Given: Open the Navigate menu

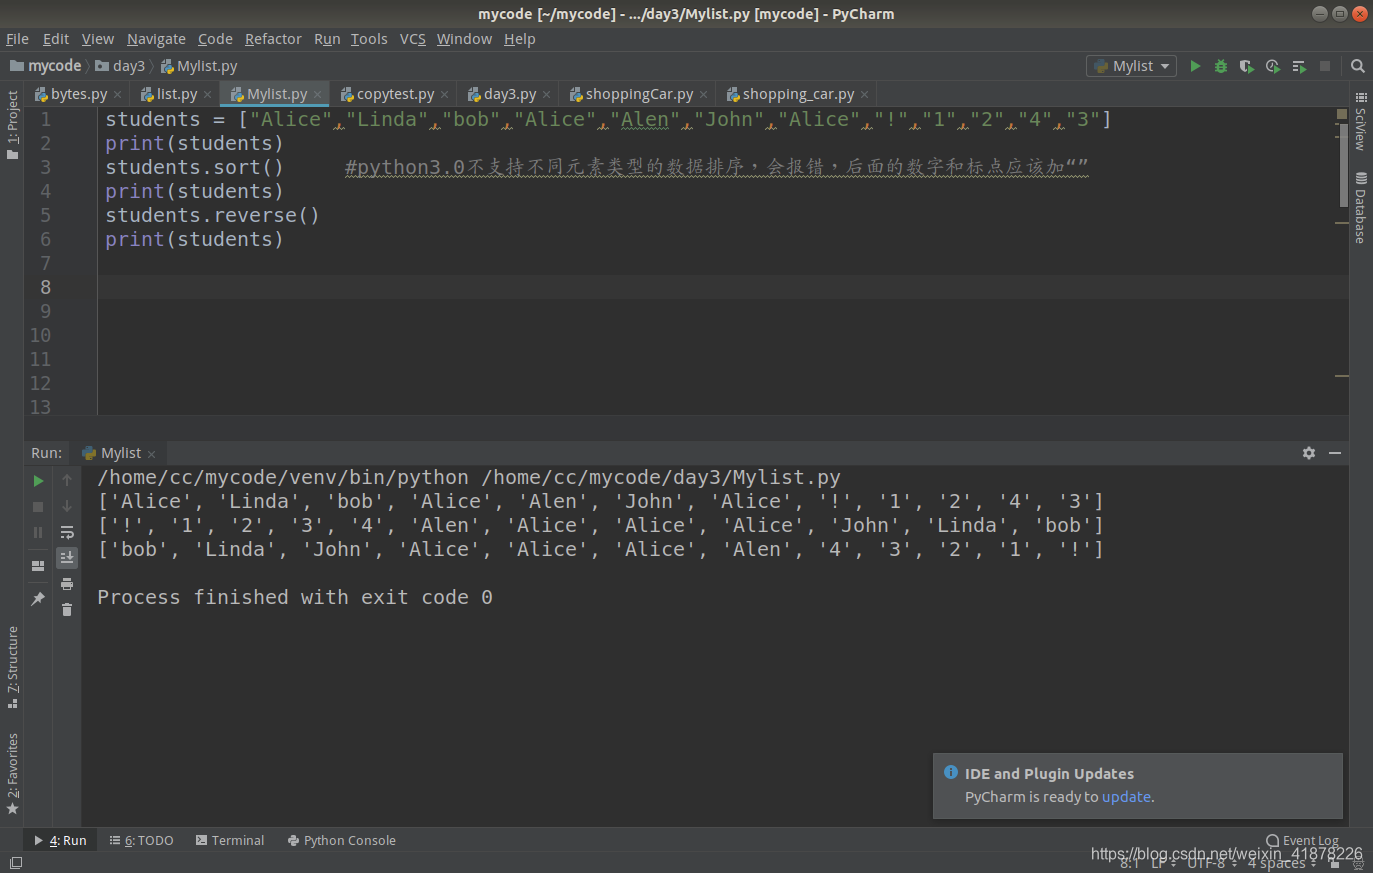Looking at the screenshot, I should (x=156, y=39).
